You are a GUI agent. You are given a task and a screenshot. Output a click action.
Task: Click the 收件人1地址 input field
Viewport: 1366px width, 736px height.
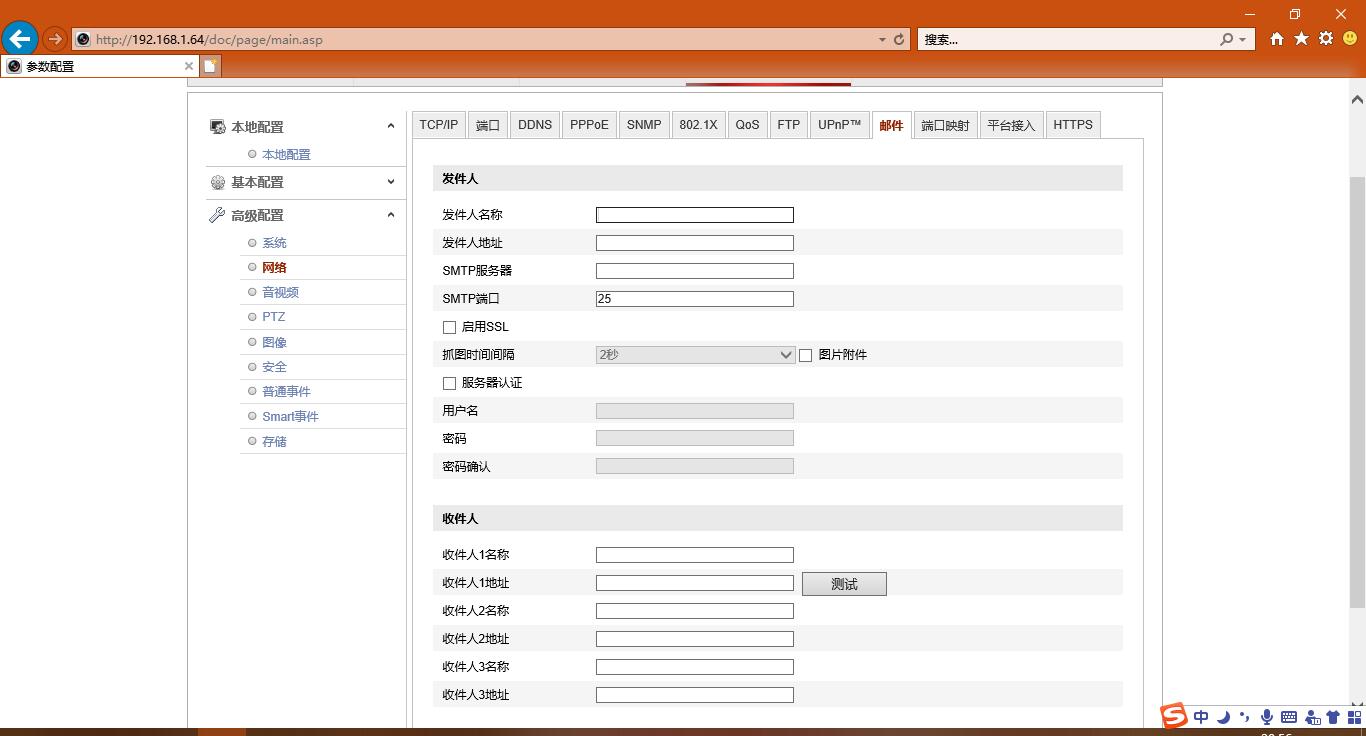695,583
